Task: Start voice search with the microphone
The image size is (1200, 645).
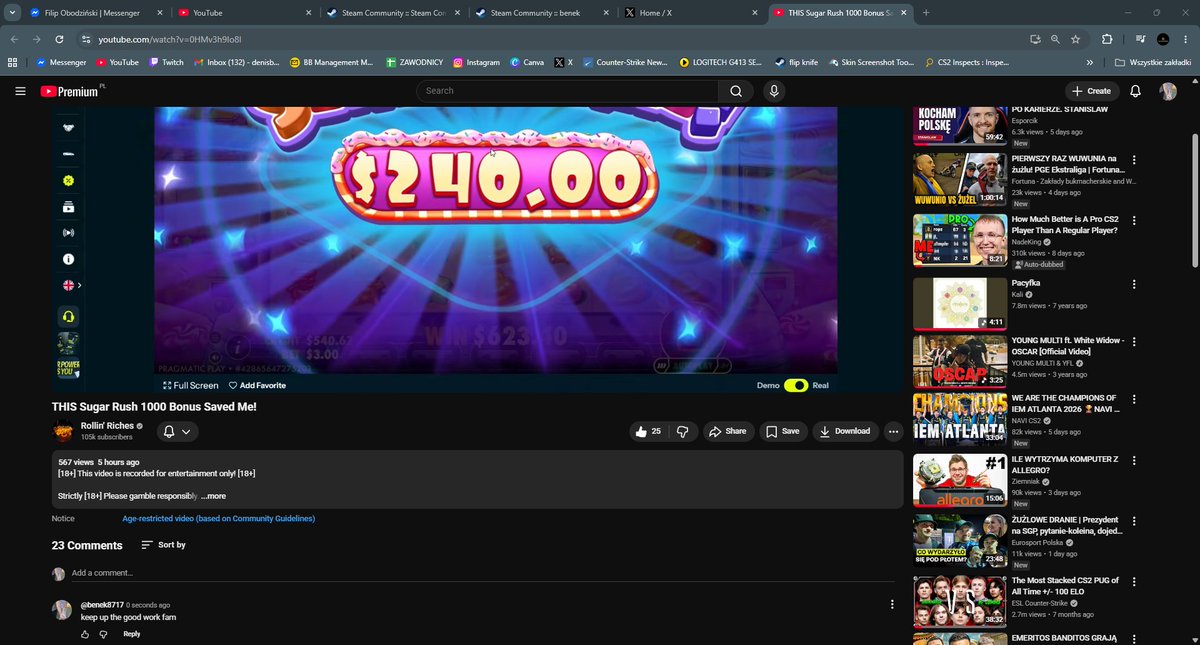Action: pyautogui.click(x=774, y=91)
